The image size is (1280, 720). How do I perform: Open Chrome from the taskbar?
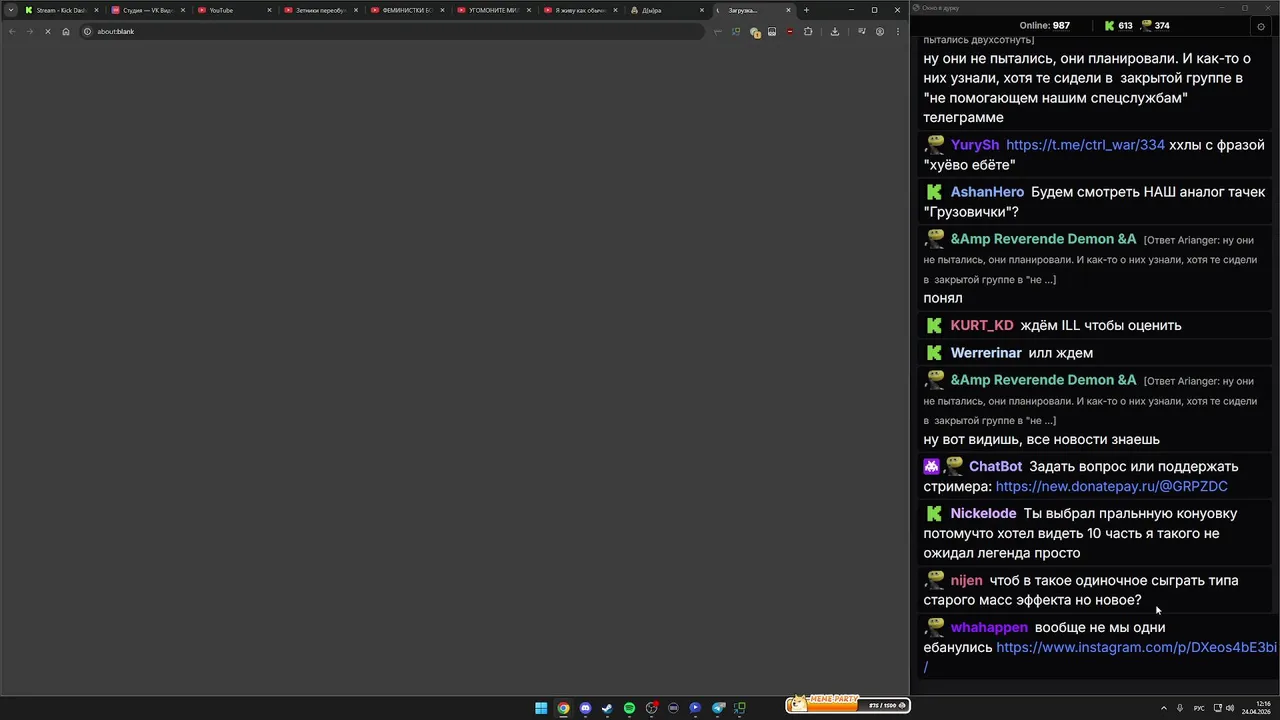pos(563,708)
